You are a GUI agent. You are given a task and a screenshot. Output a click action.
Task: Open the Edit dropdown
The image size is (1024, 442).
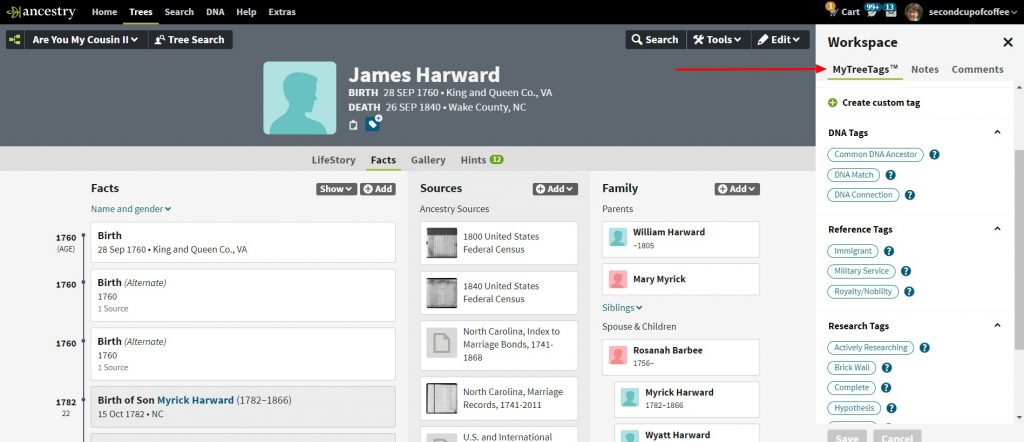(x=780, y=40)
